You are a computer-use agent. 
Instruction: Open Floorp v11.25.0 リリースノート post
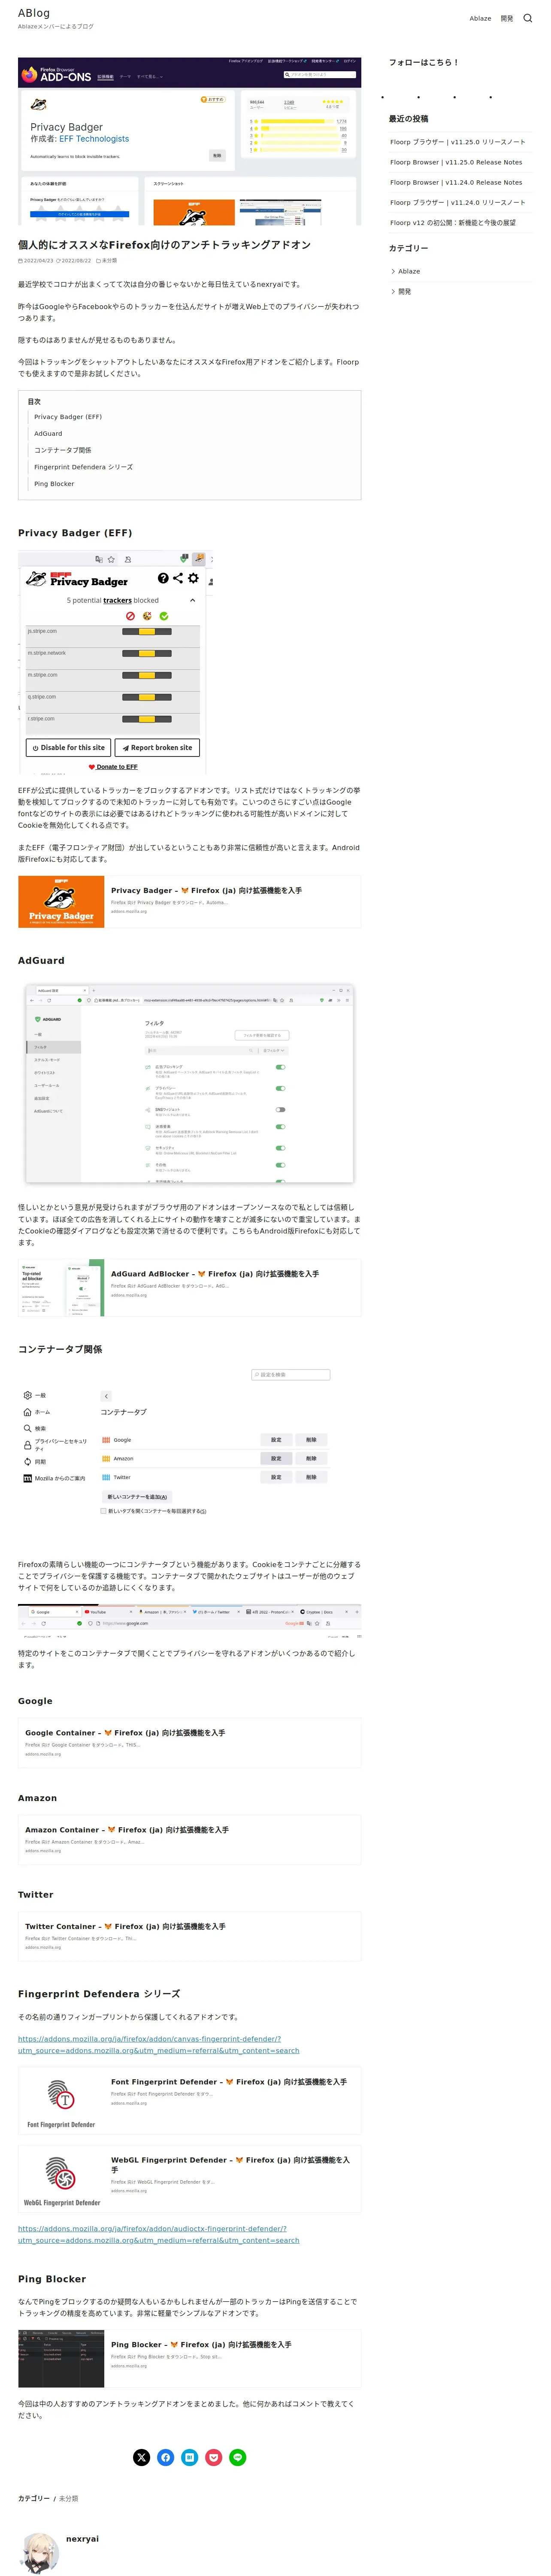(x=458, y=142)
